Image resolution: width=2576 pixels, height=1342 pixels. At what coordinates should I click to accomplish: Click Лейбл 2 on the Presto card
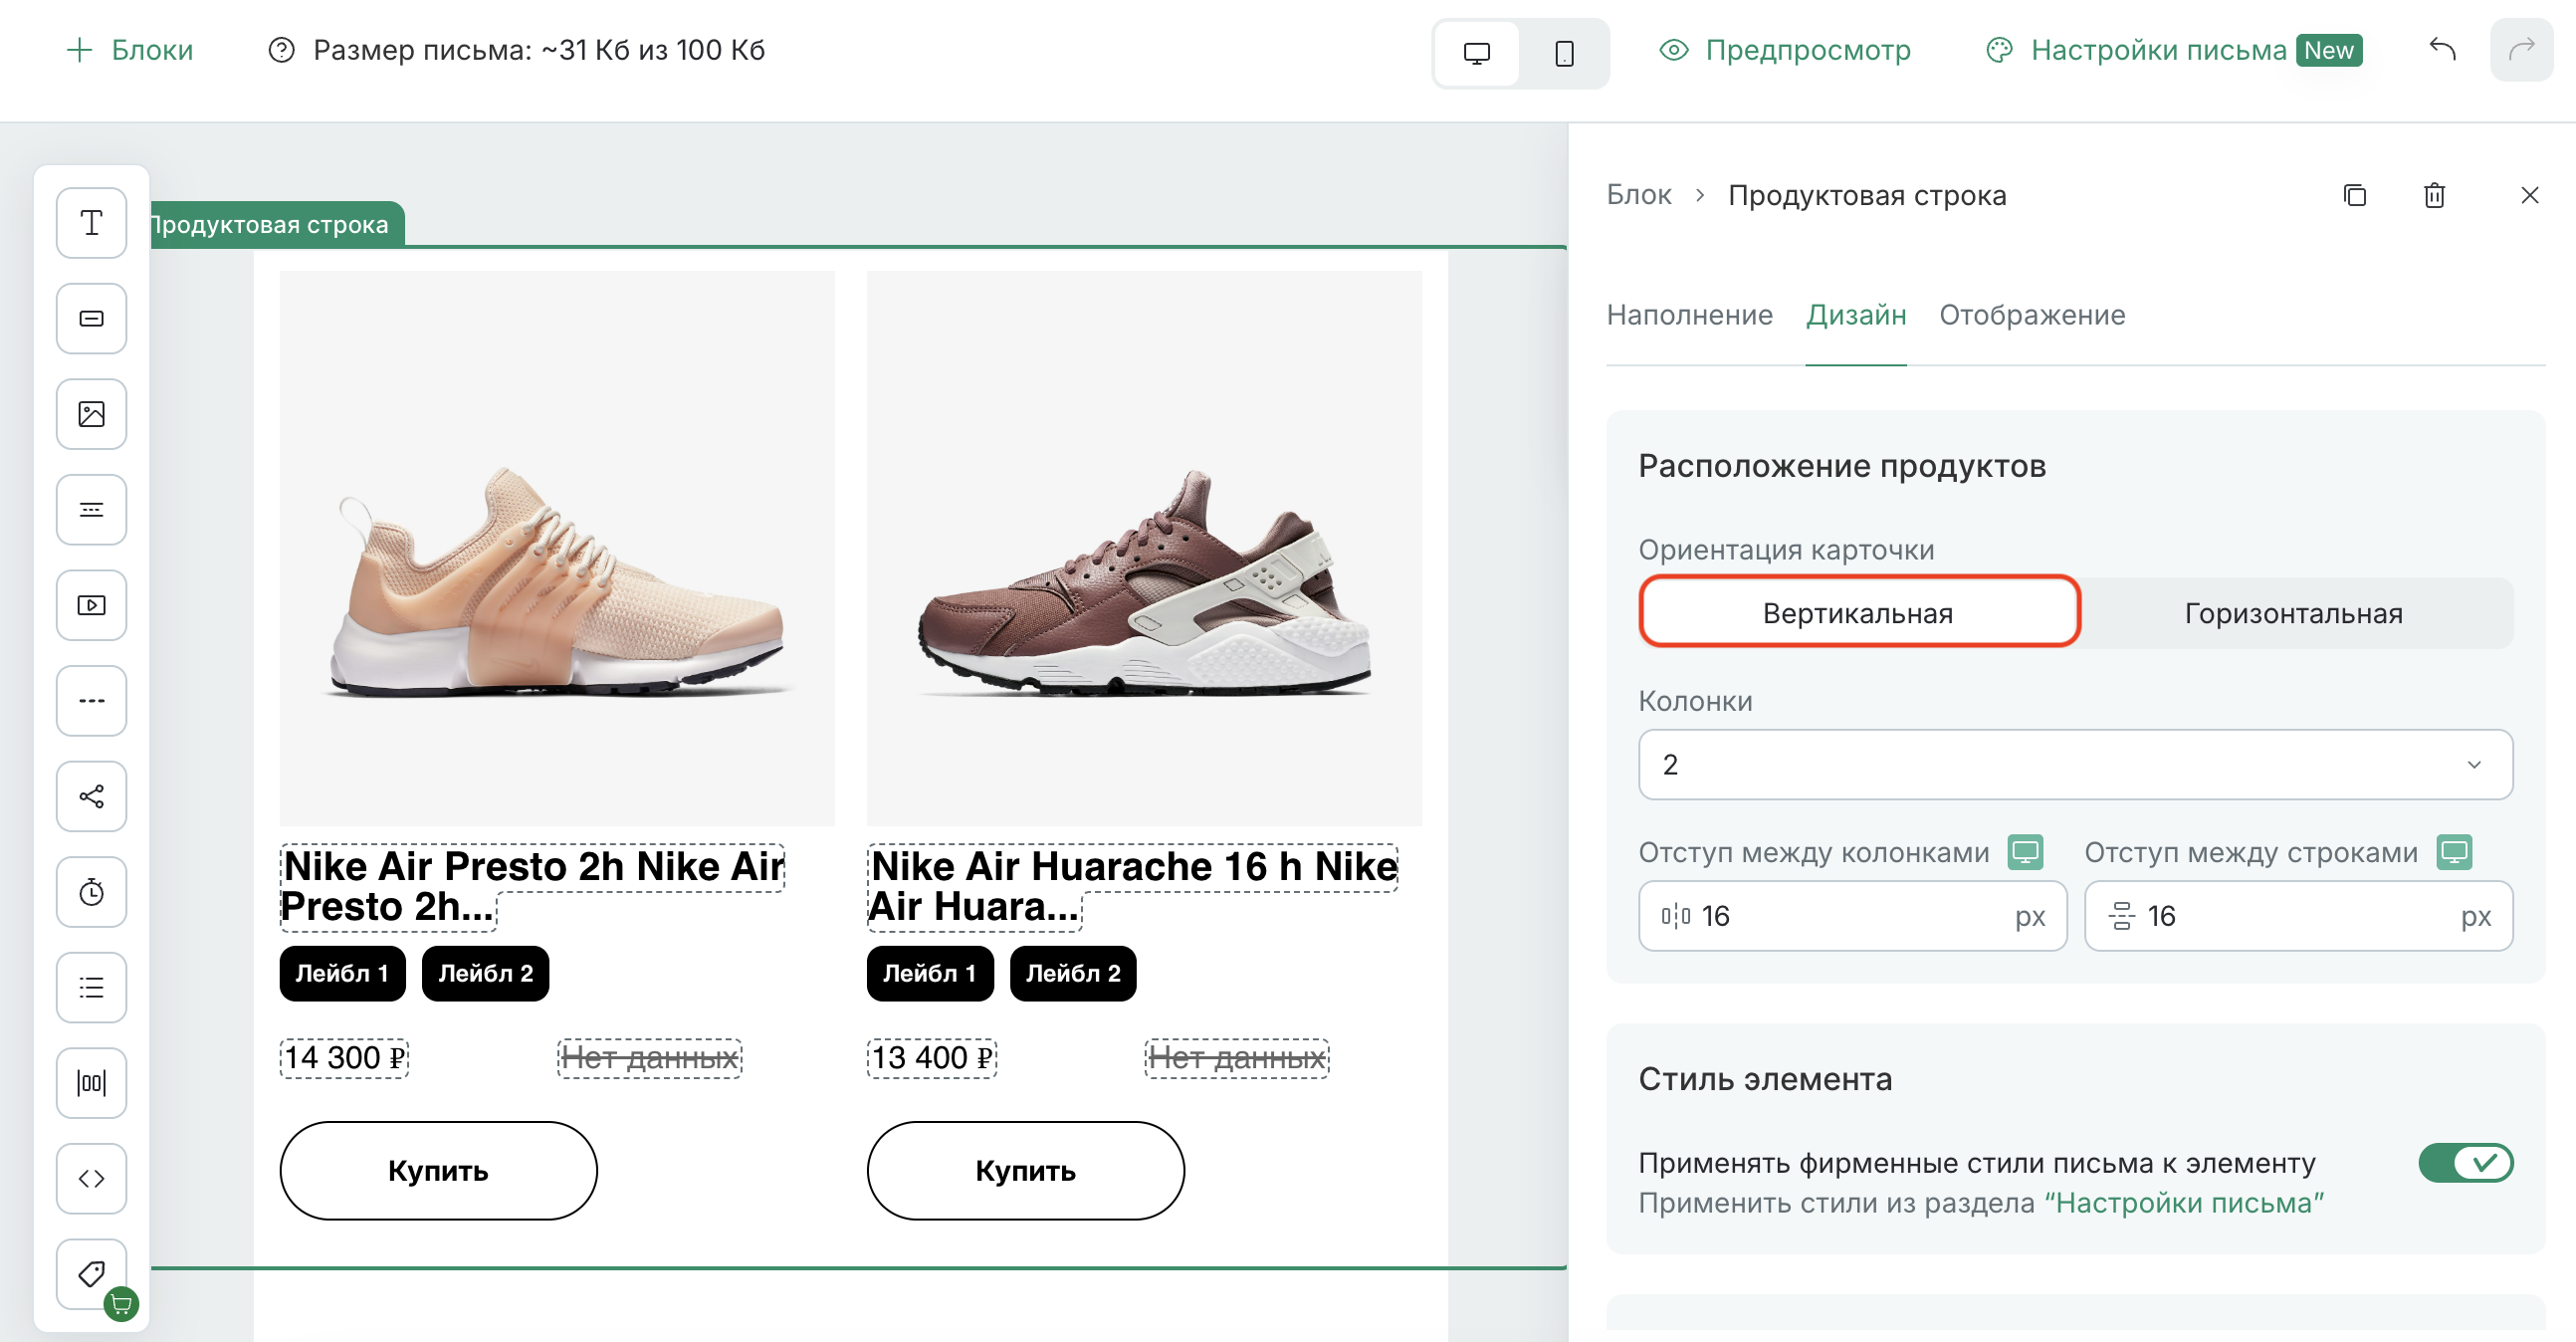pos(485,973)
